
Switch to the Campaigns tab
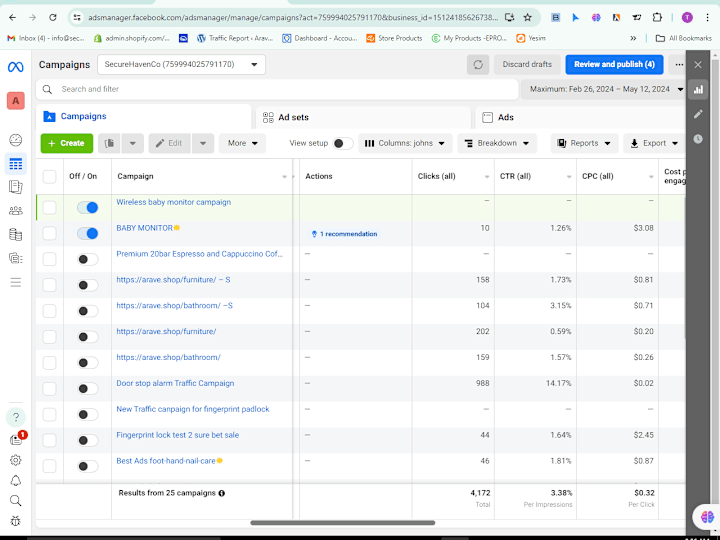point(143,117)
